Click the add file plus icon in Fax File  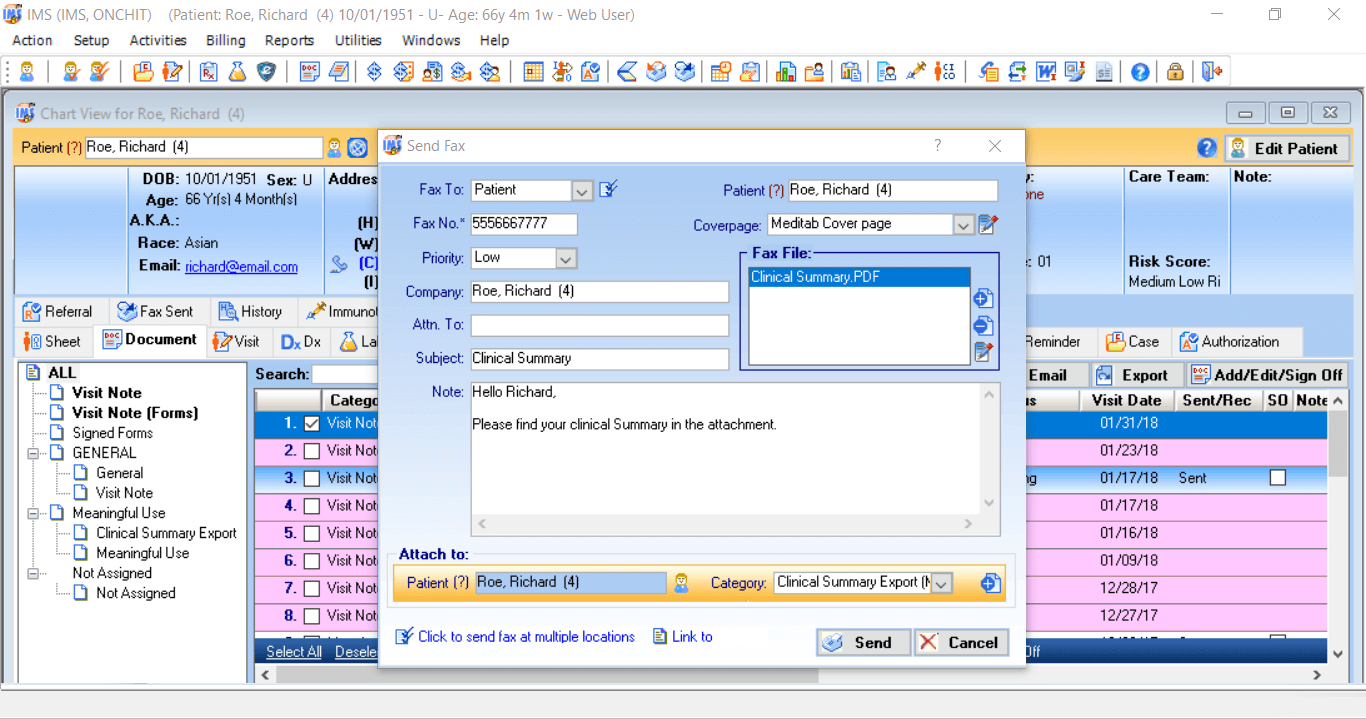(x=983, y=298)
